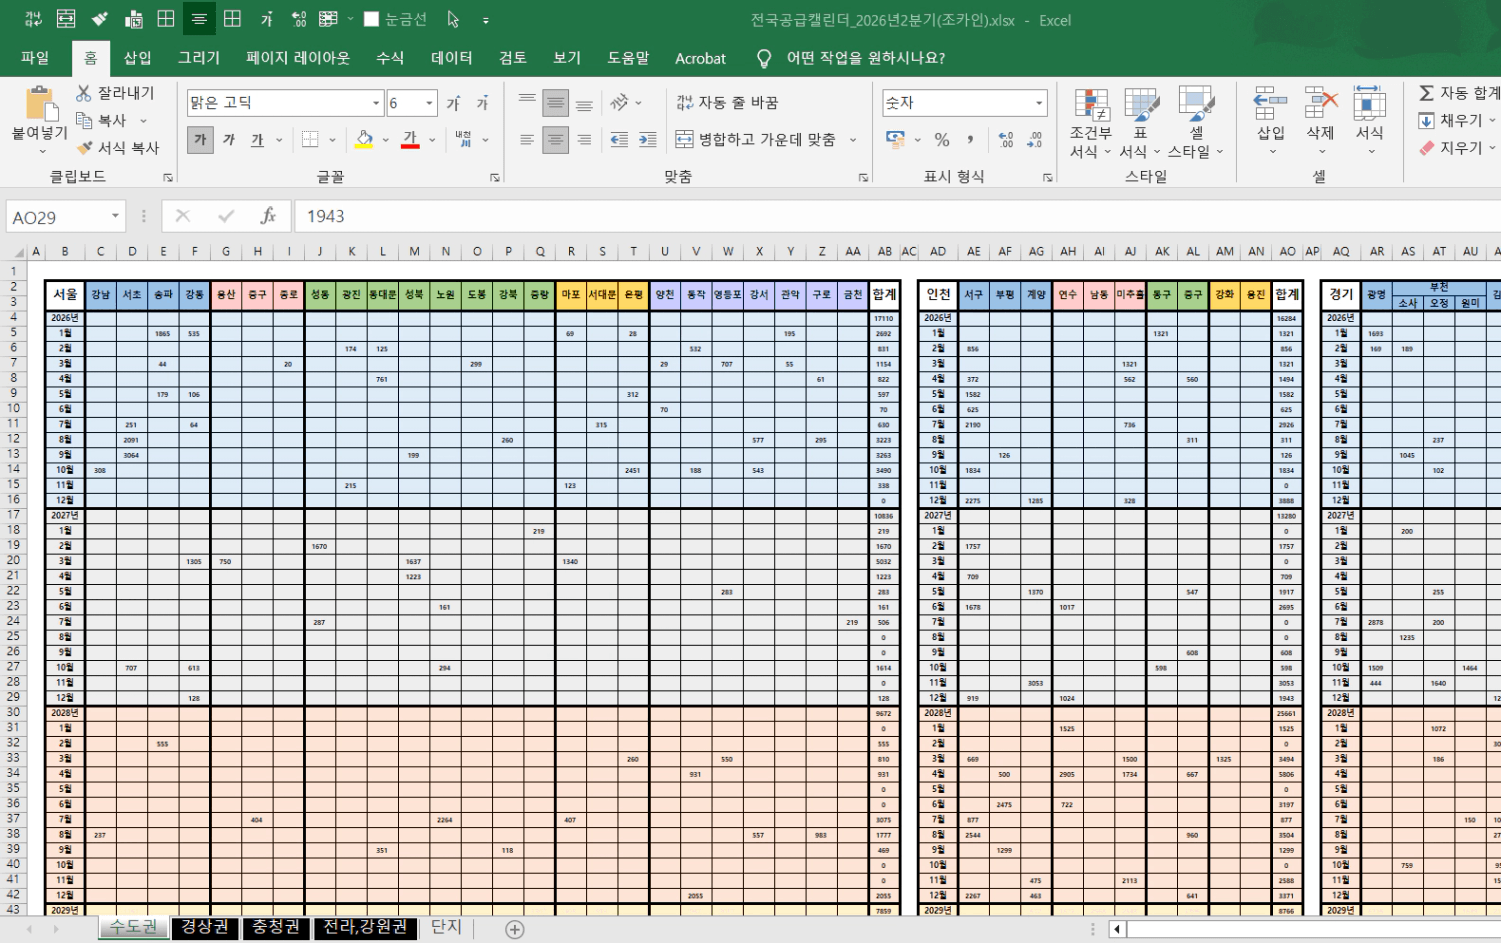Customize Quick Access Toolbar dropdown
The height and width of the screenshot is (943, 1501).
click(486, 20)
